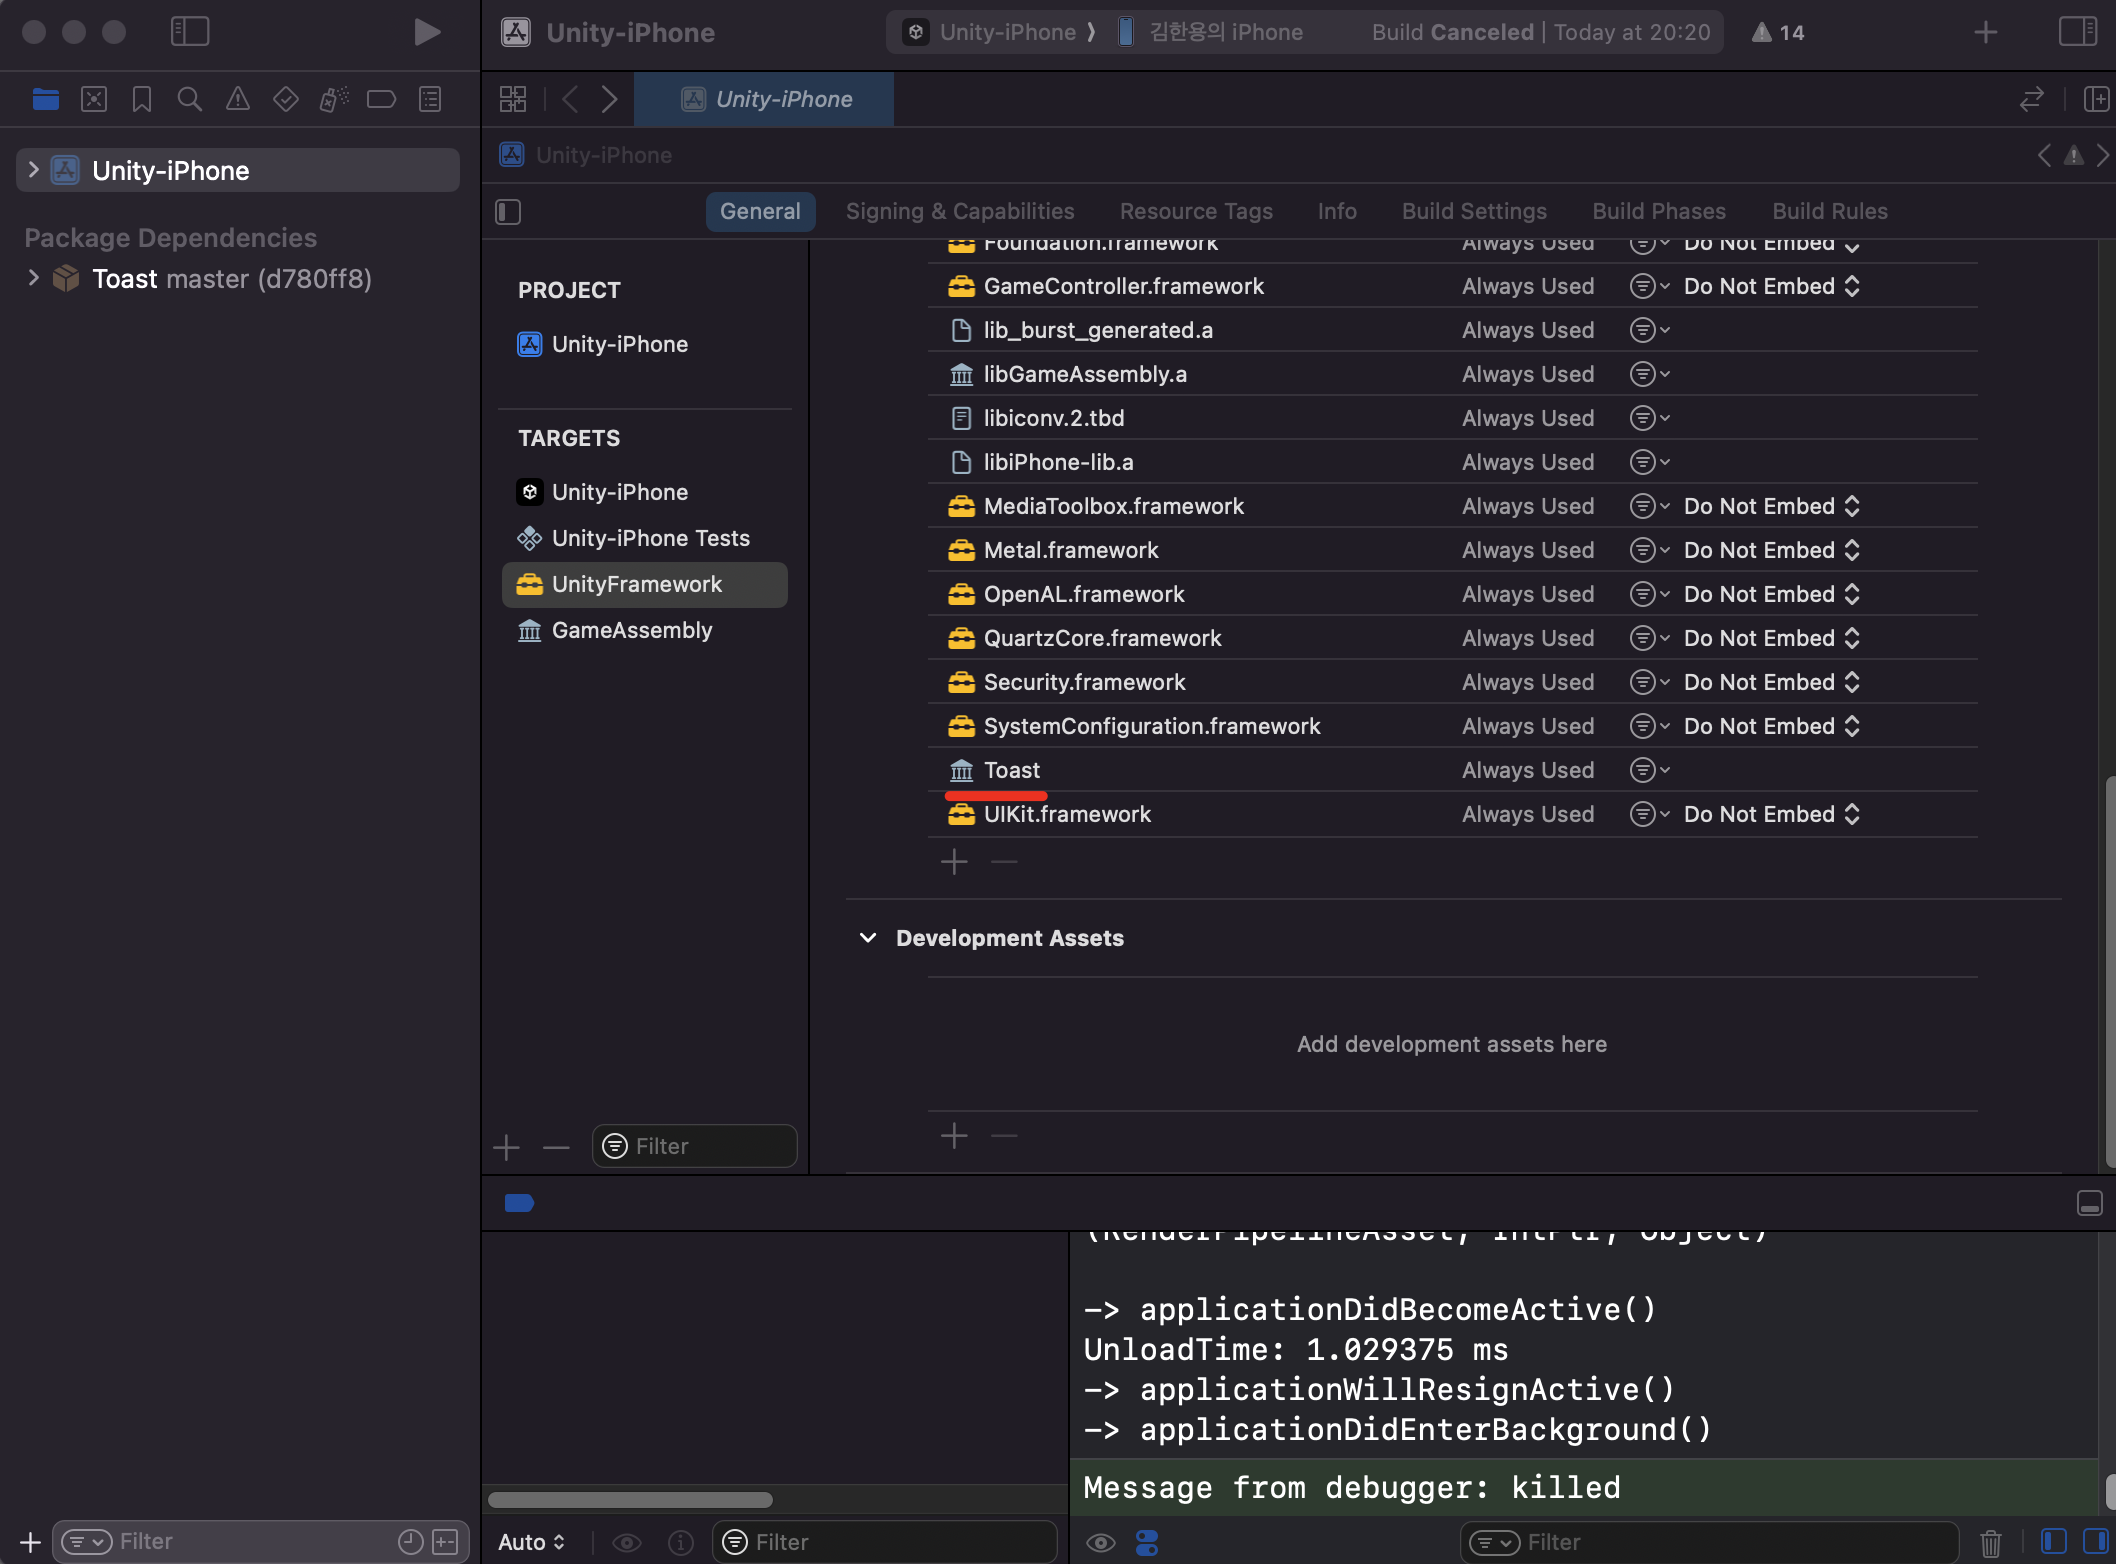The height and width of the screenshot is (1564, 2116).
Task: Open embed dropdown for Metal.framework
Action: coord(1772,550)
